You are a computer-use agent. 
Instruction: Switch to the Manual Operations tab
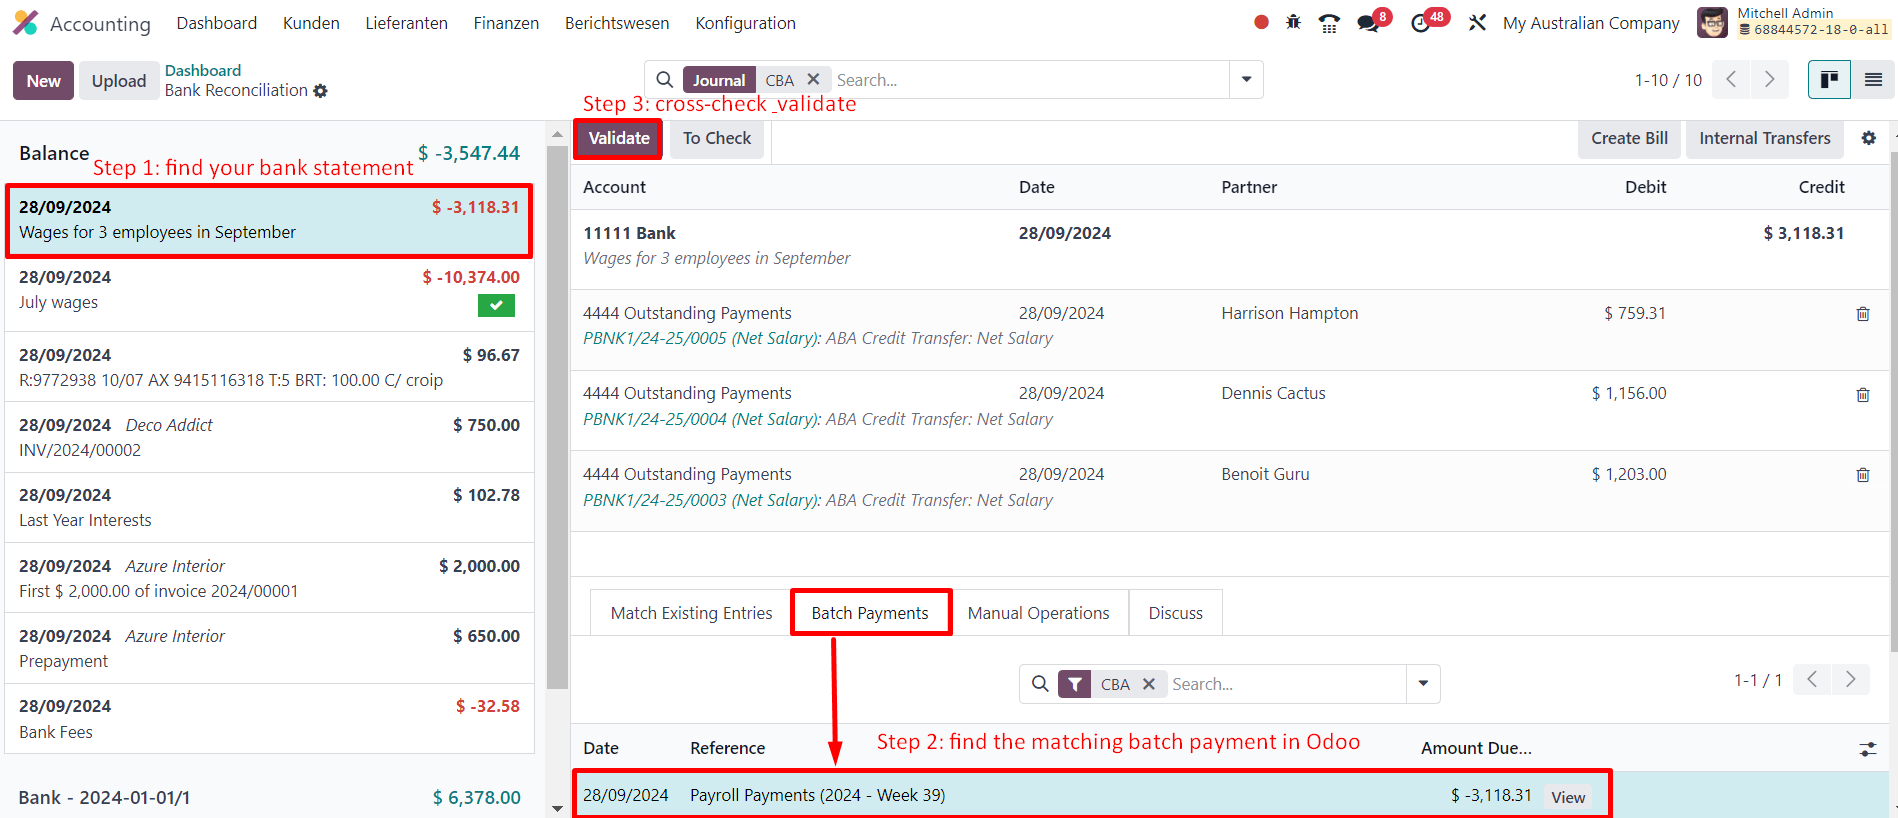(x=1038, y=613)
